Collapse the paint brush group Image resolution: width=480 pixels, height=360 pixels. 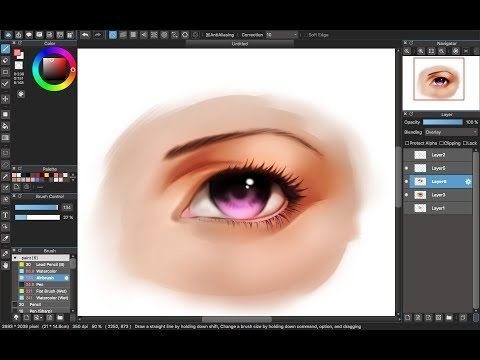pyautogui.click(x=15, y=258)
